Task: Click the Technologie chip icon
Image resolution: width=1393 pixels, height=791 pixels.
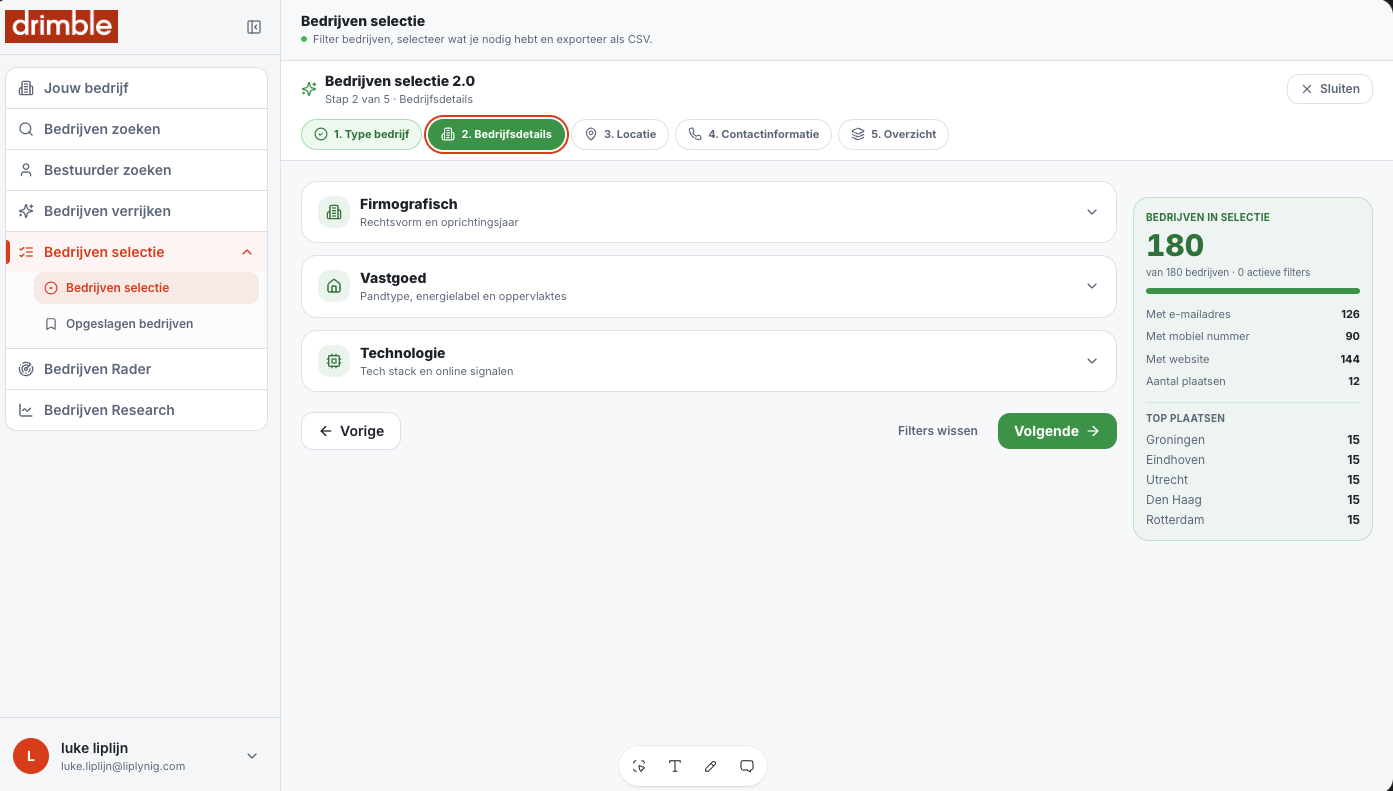Action: click(334, 361)
